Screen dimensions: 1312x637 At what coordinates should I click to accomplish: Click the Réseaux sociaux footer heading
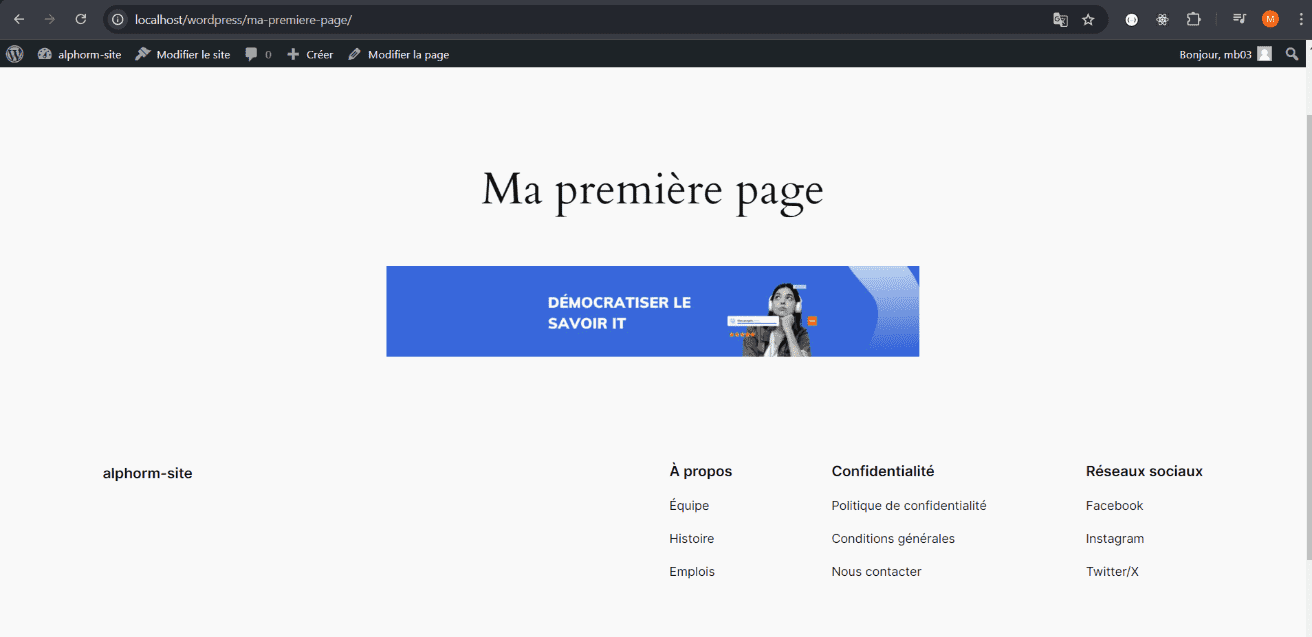tap(1144, 471)
